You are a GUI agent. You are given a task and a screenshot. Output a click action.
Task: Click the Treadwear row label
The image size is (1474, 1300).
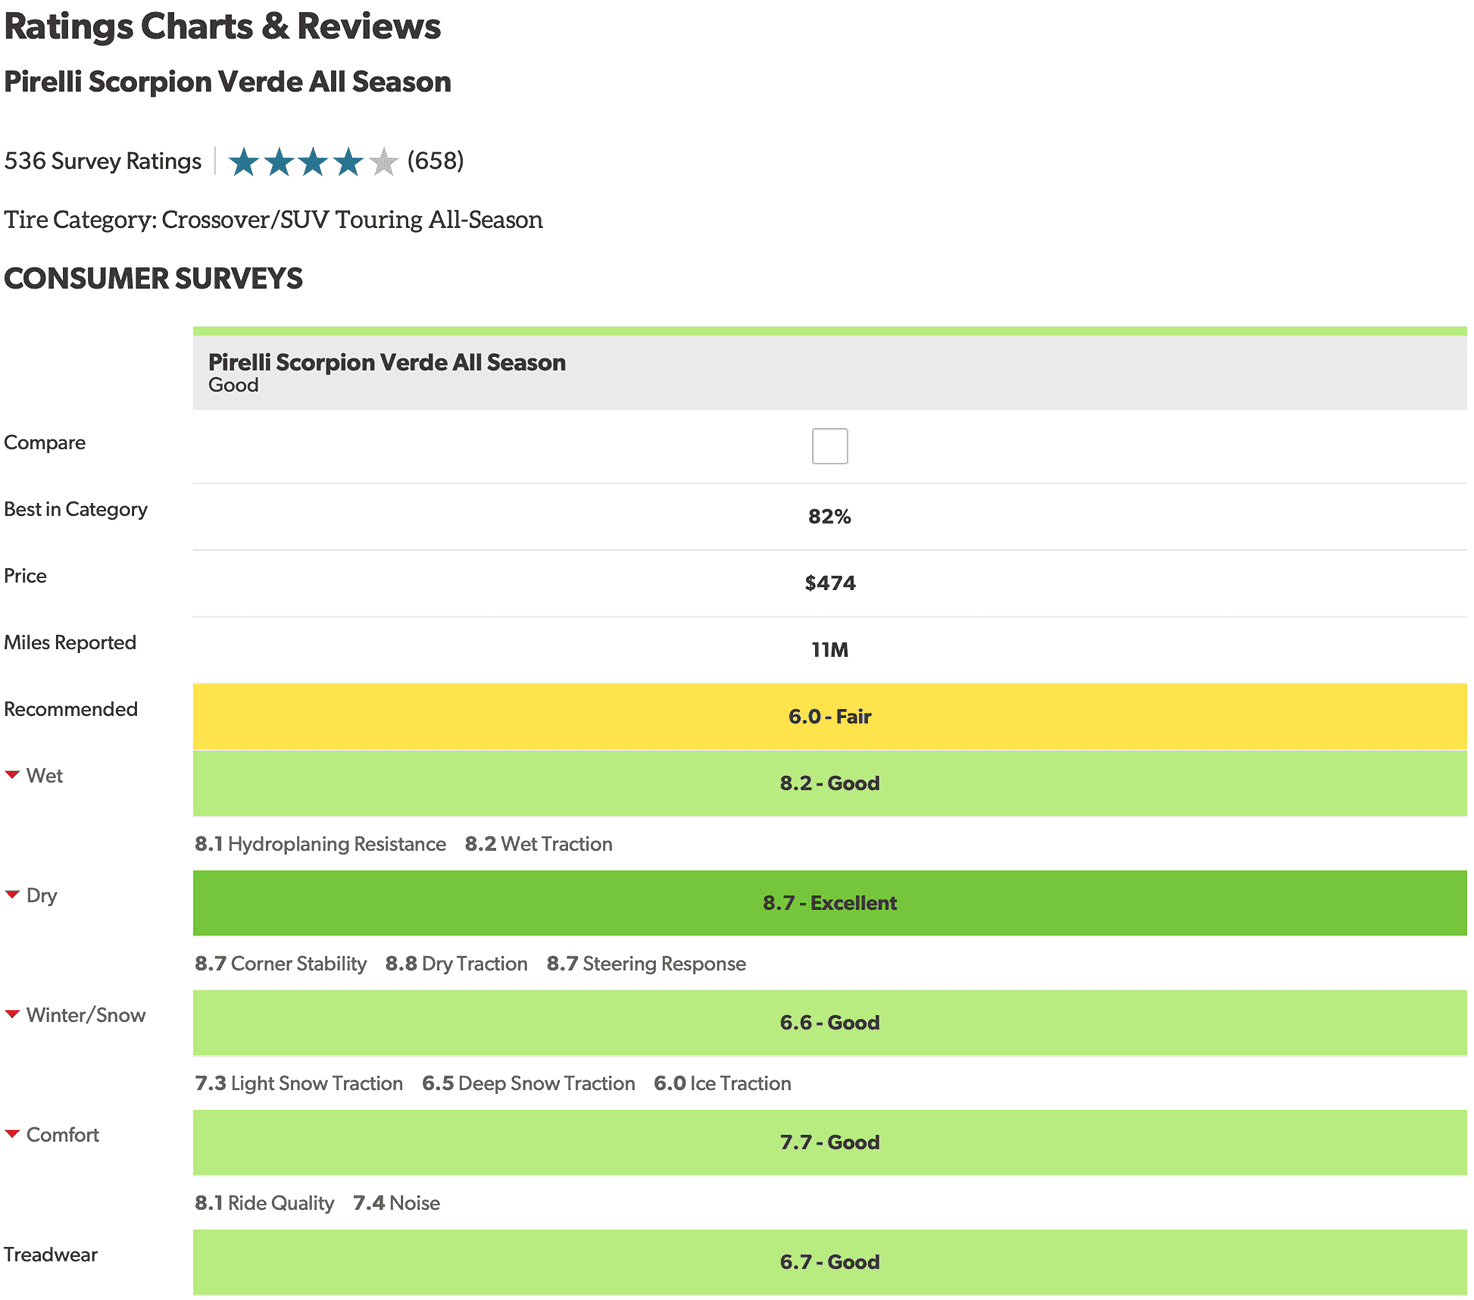(x=51, y=1255)
